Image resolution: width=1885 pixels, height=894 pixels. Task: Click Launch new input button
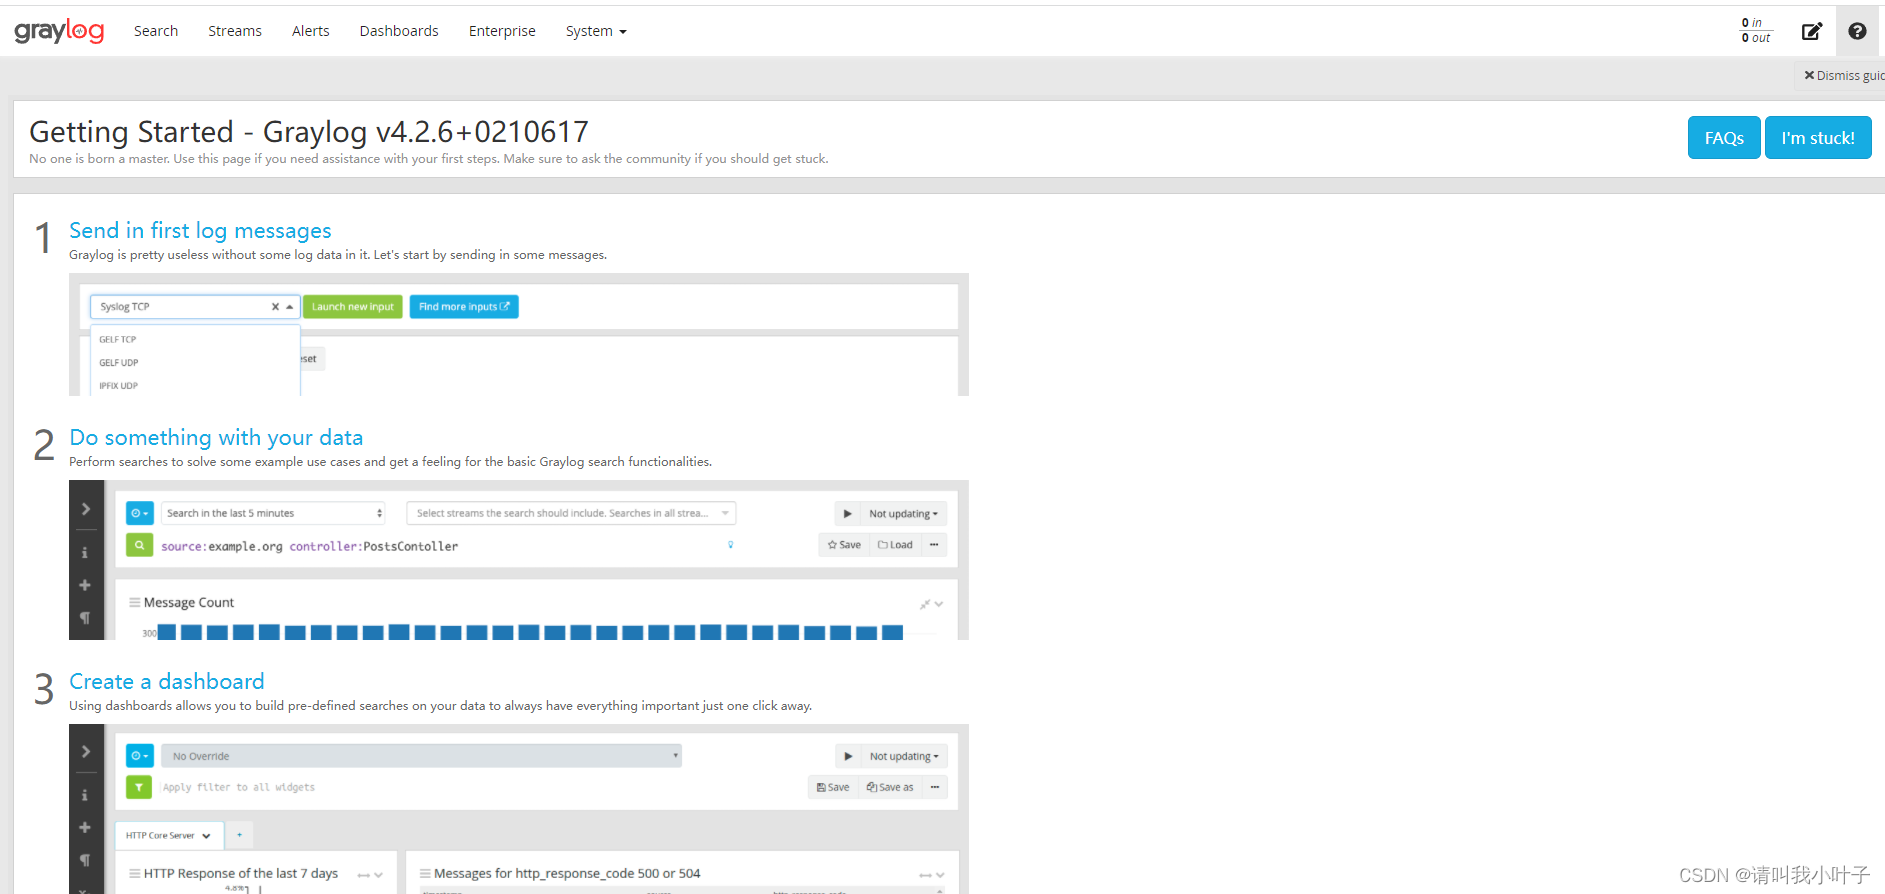(352, 307)
